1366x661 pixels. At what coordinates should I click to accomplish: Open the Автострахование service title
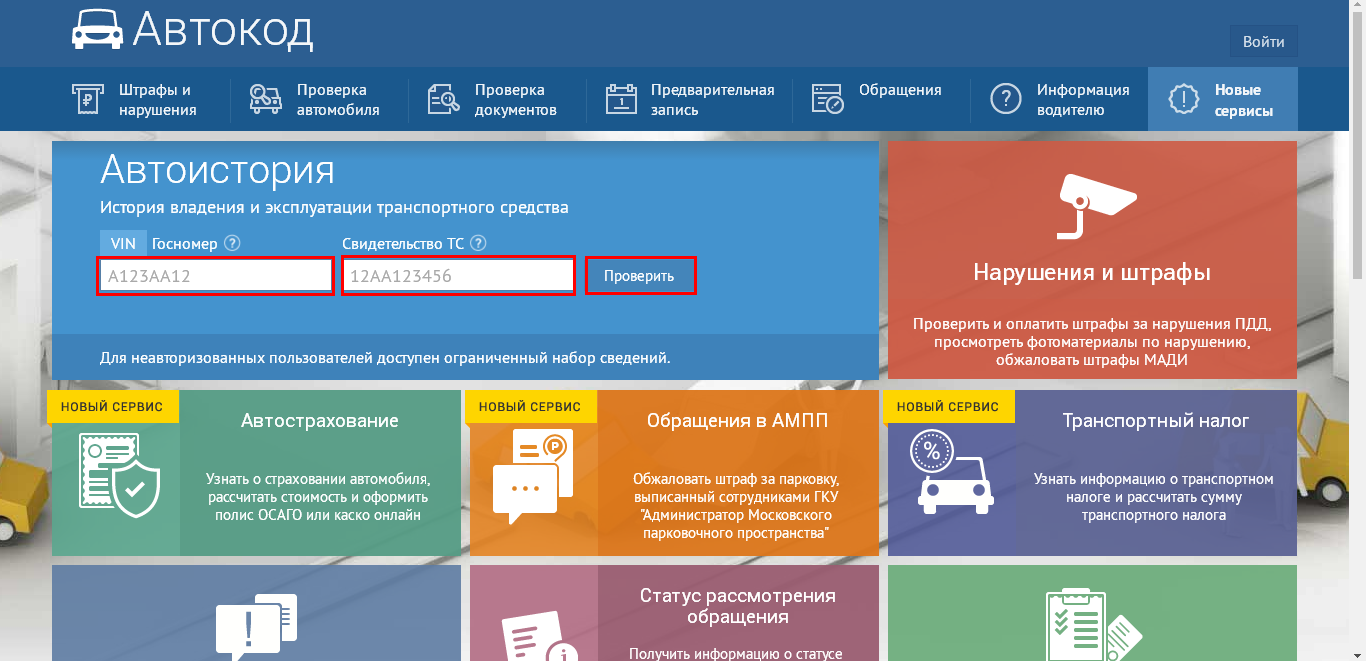[x=320, y=421]
